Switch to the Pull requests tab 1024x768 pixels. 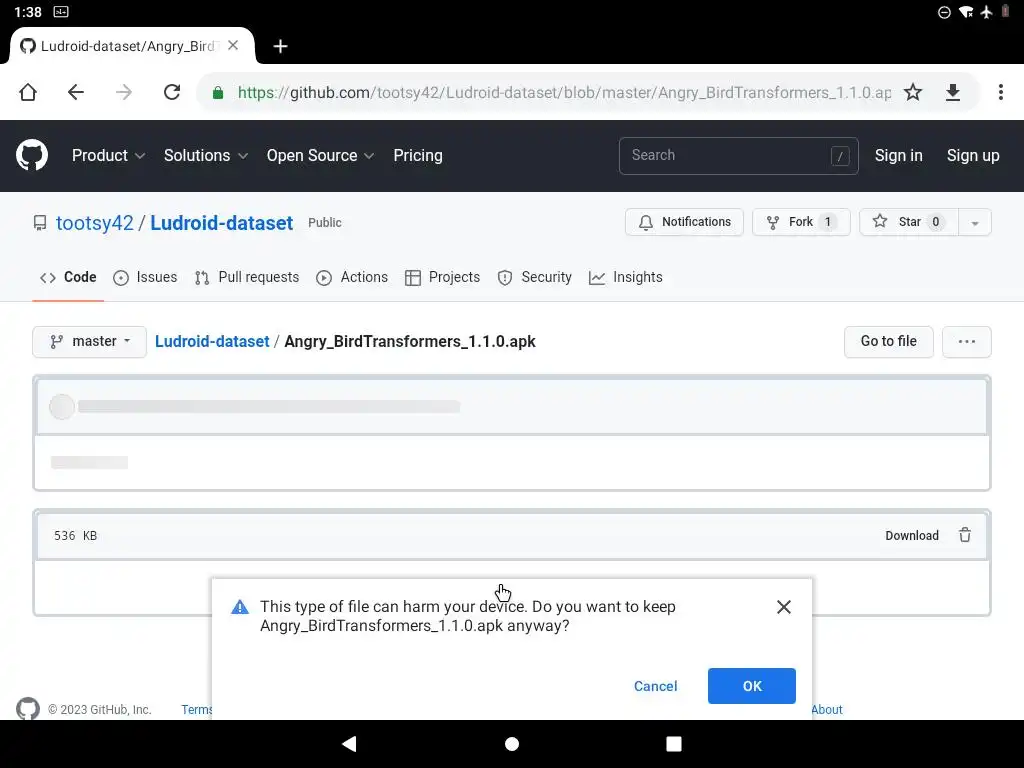point(247,278)
